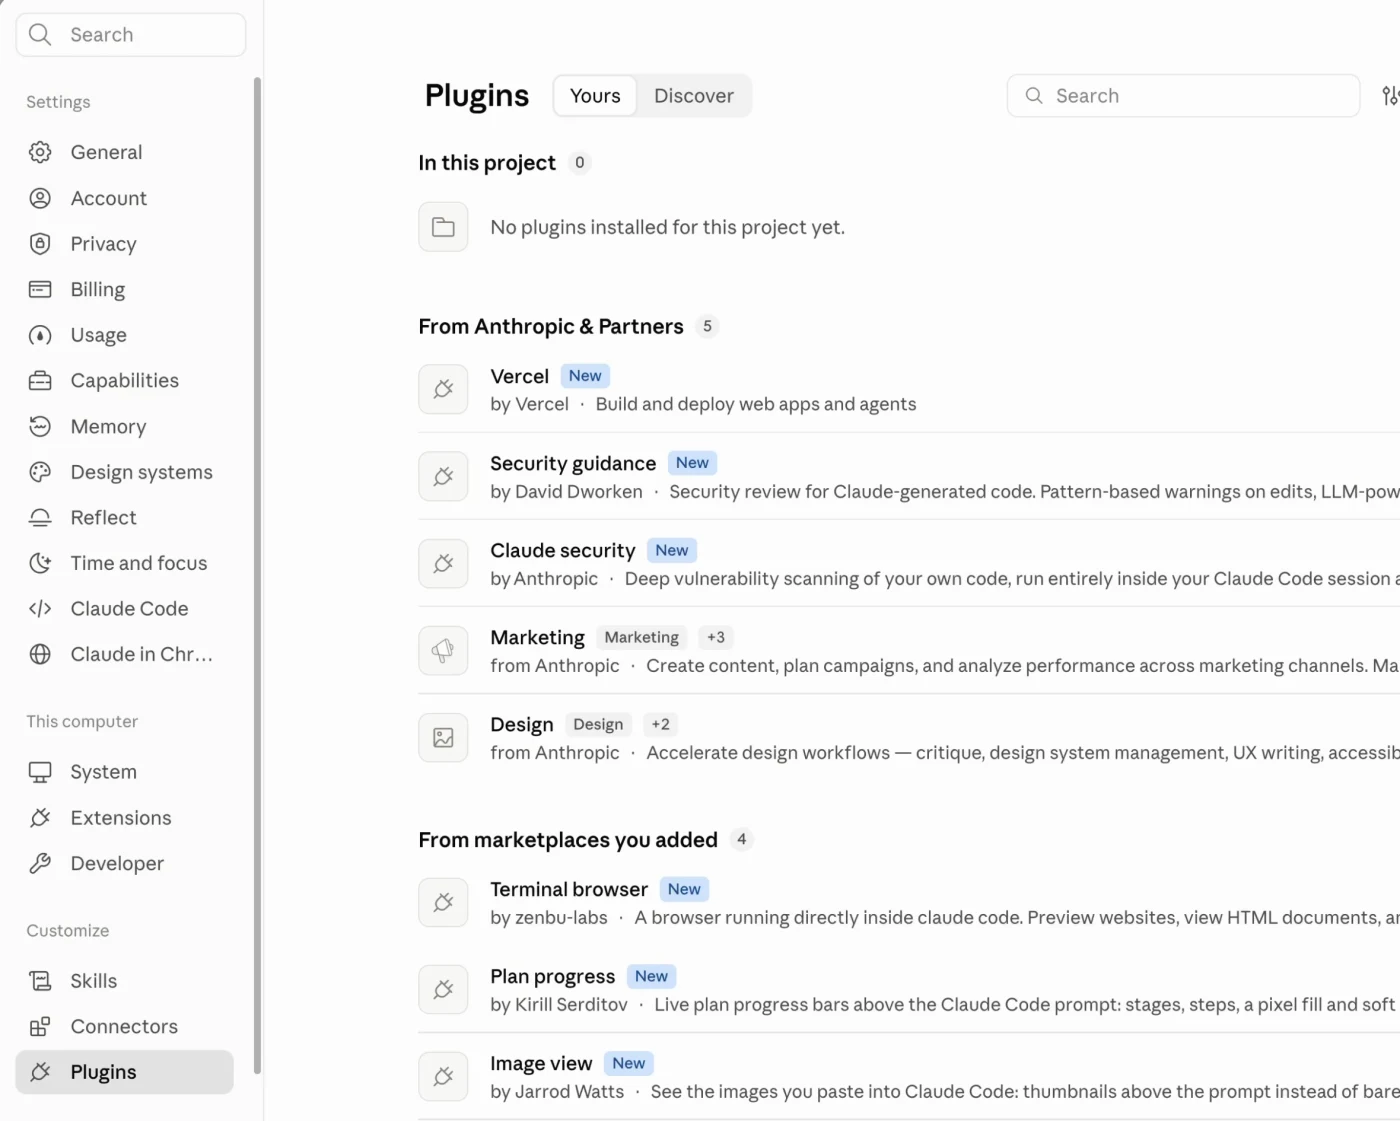
Task: Open the Terminal browser plugin
Action: coord(909,903)
